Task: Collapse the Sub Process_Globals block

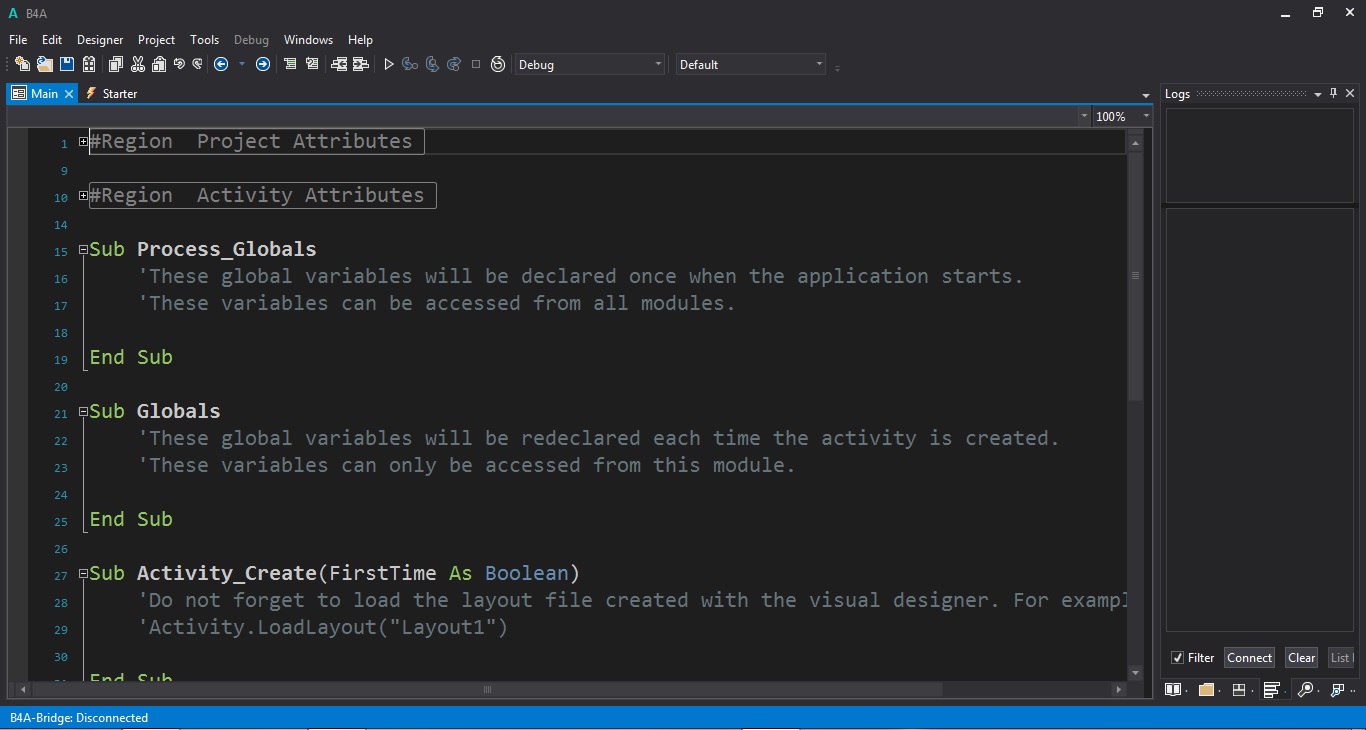Action: pyautogui.click(x=83, y=250)
